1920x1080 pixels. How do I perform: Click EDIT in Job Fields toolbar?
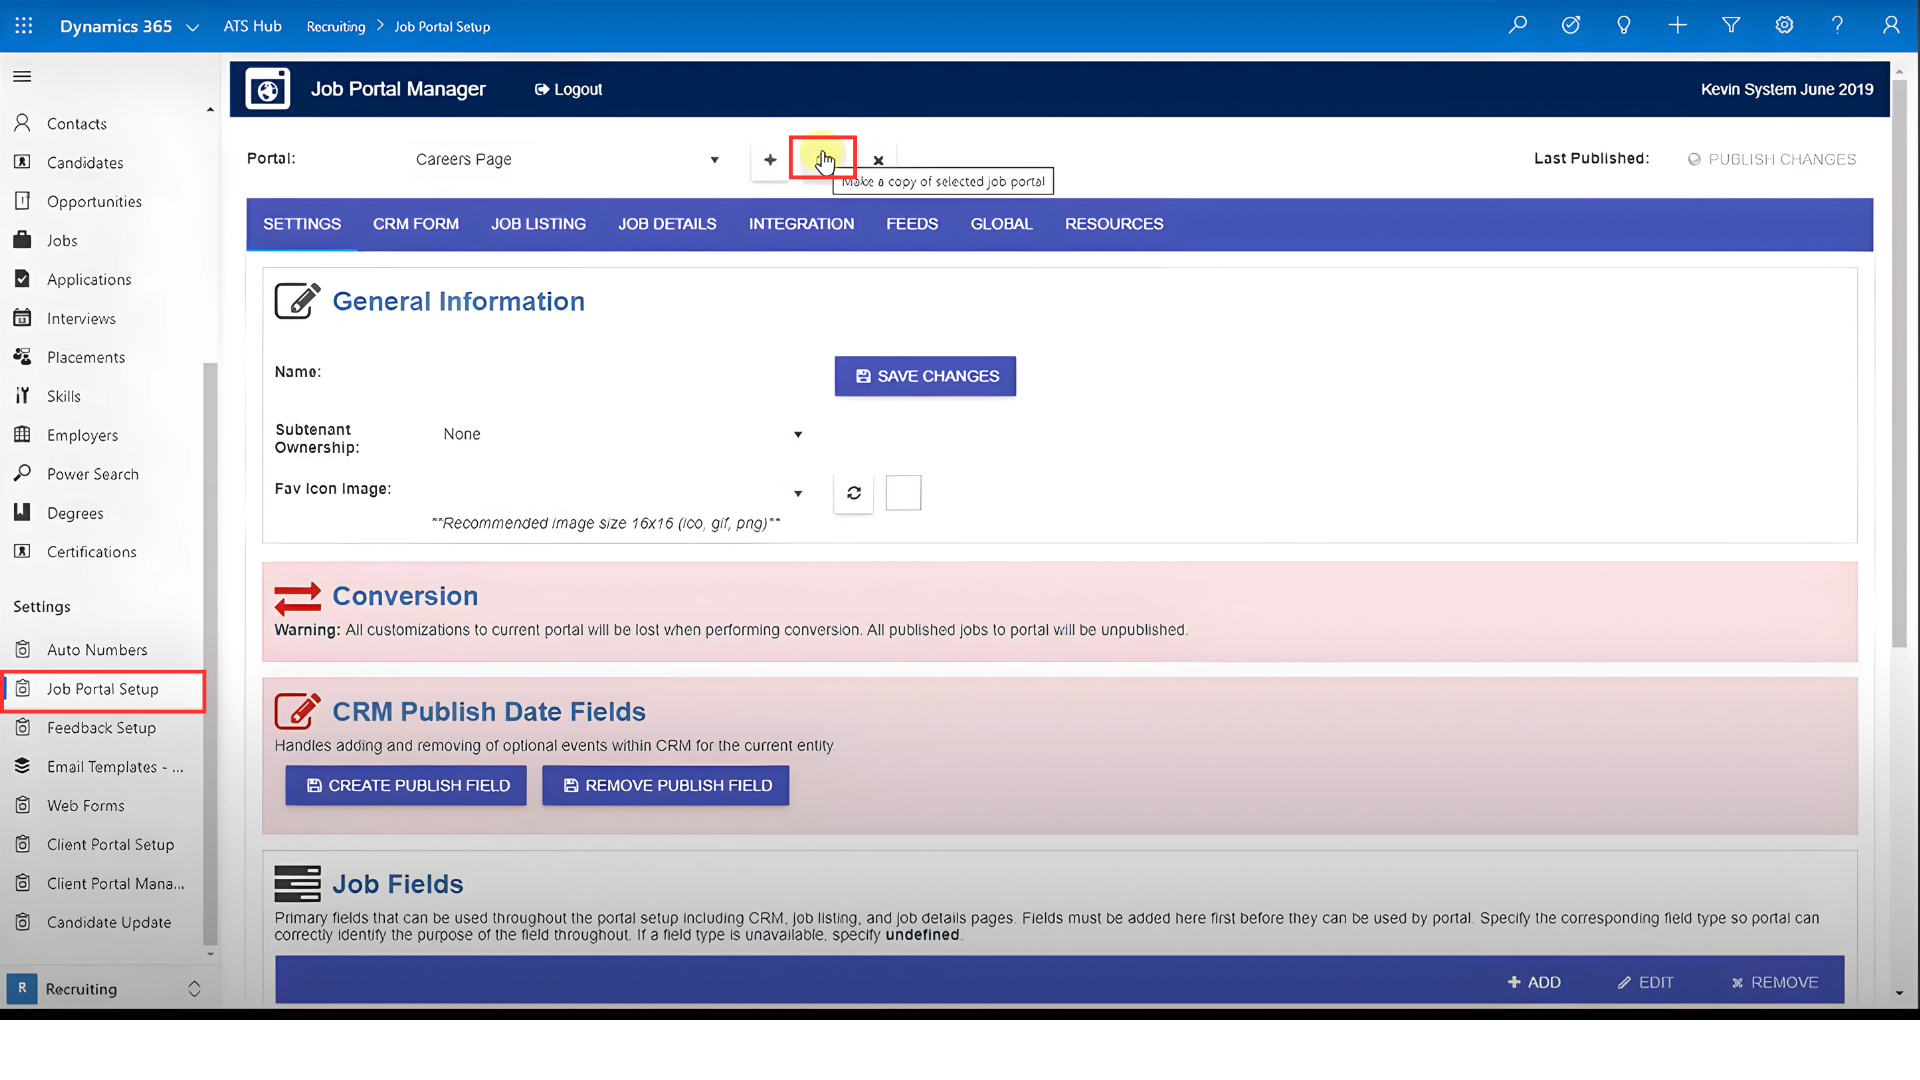(1645, 983)
